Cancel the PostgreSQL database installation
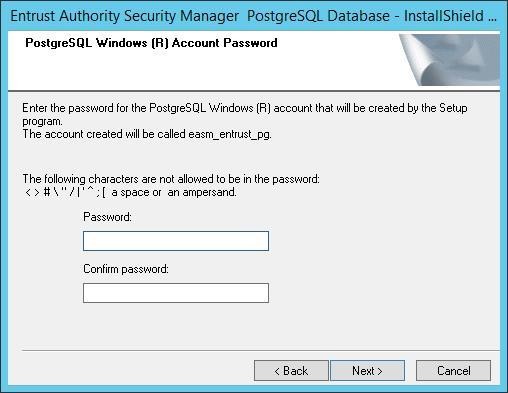This screenshot has height=393, width=508. pyautogui.click(x=453, y=370)
